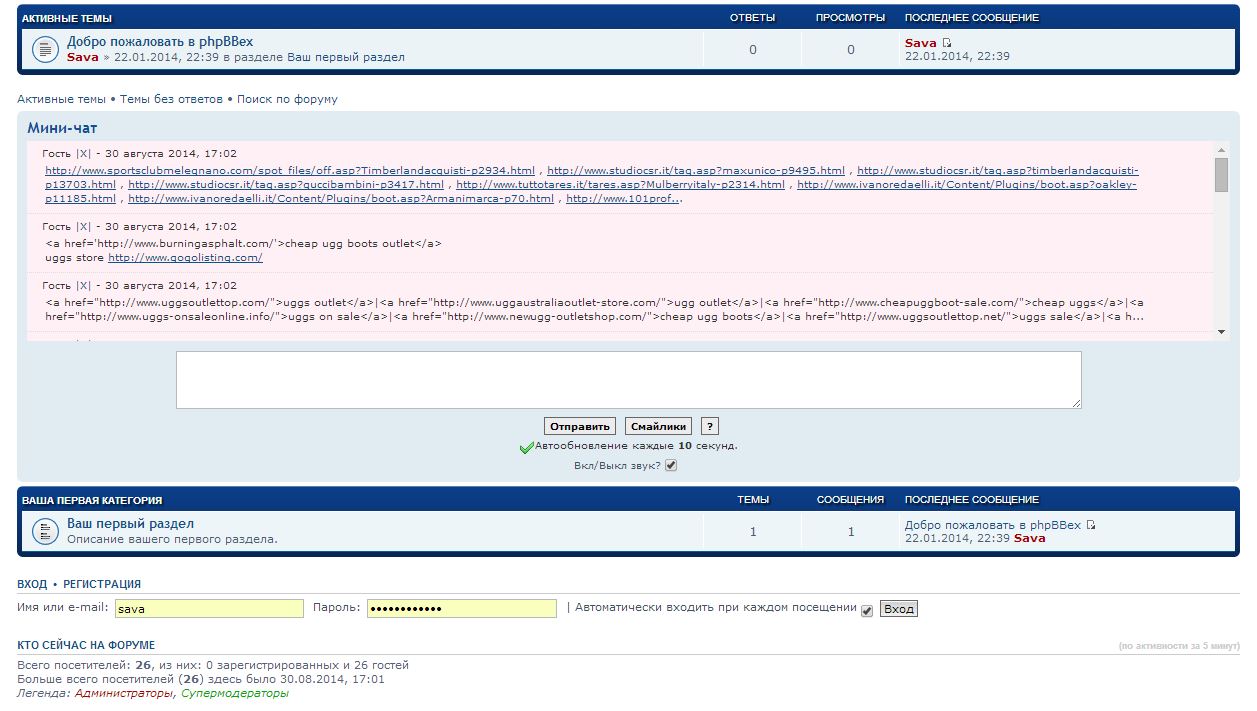
Task: Click the topic icon beside Добро пожаловать в phpBBex
Action: (45, 50)
